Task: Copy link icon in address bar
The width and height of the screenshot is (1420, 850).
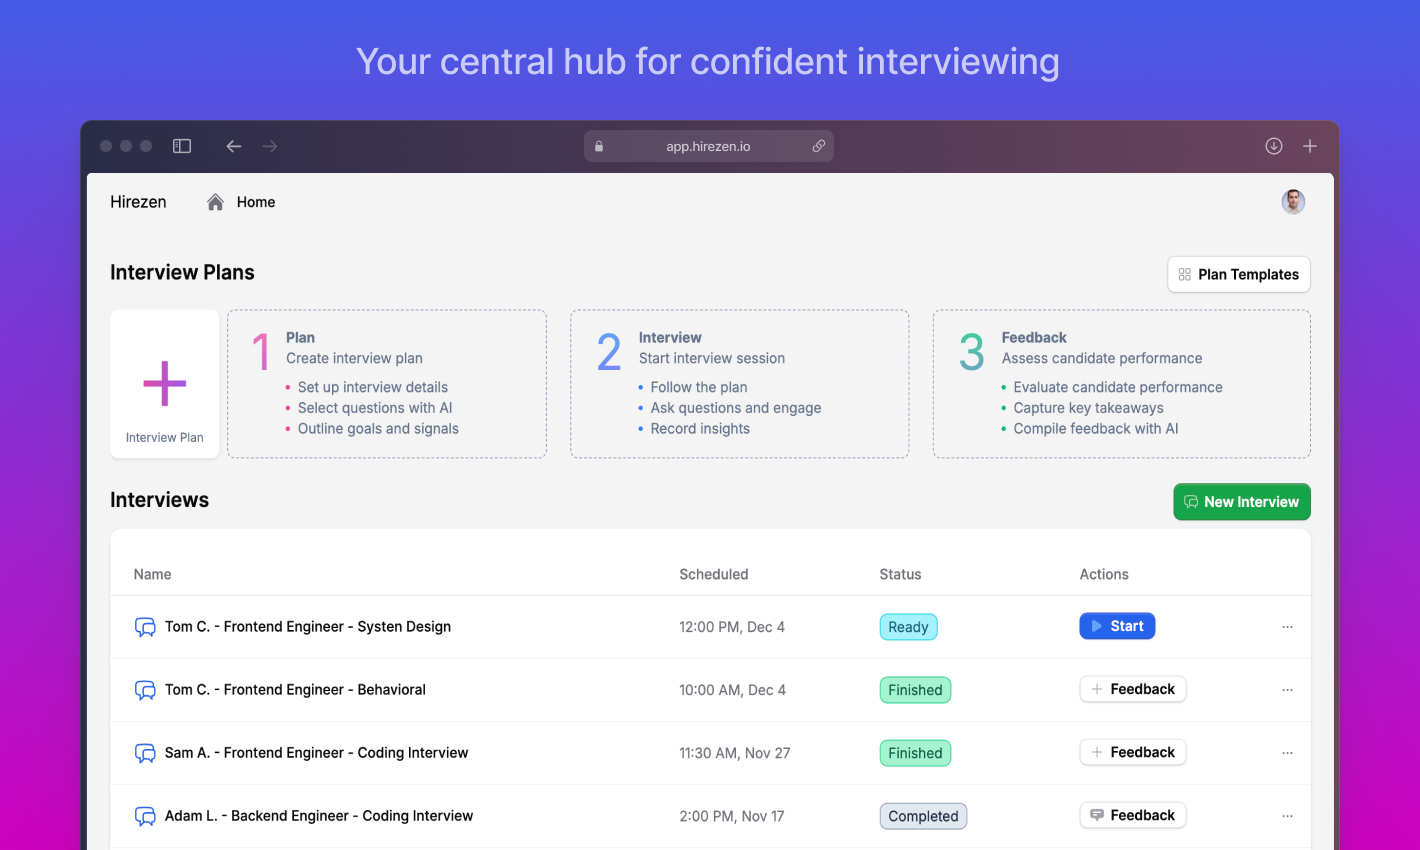Action: (x=818, y=146)
